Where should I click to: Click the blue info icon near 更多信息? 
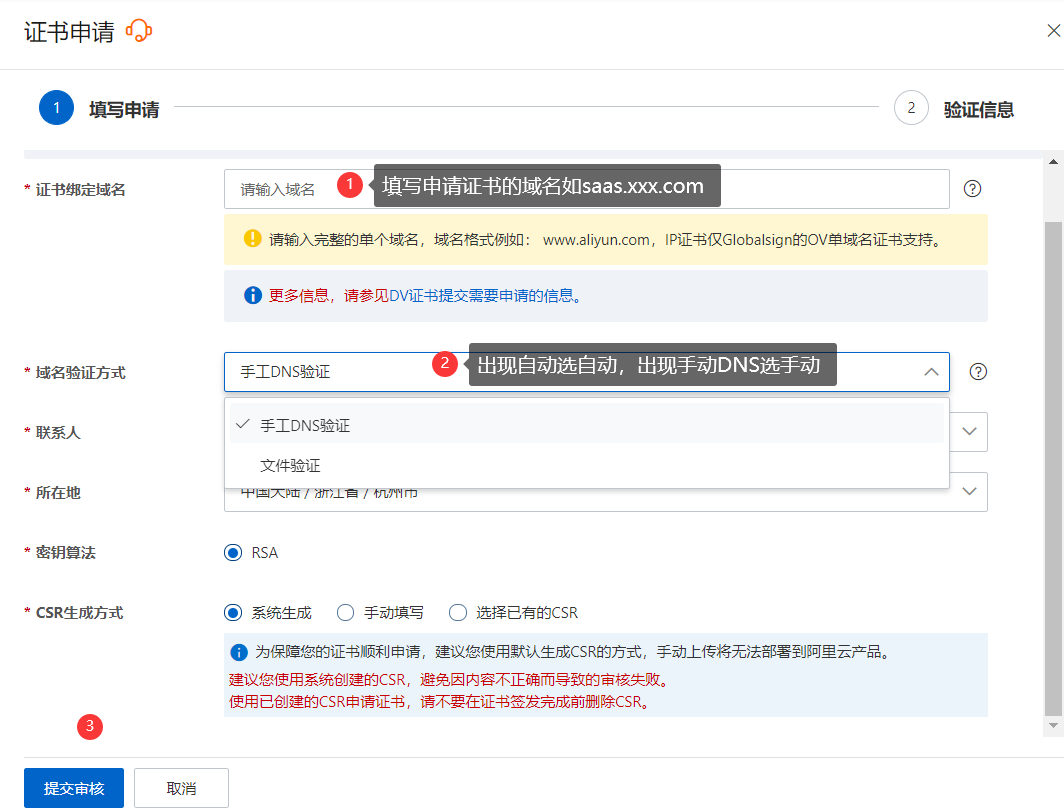tap(252, 296)
